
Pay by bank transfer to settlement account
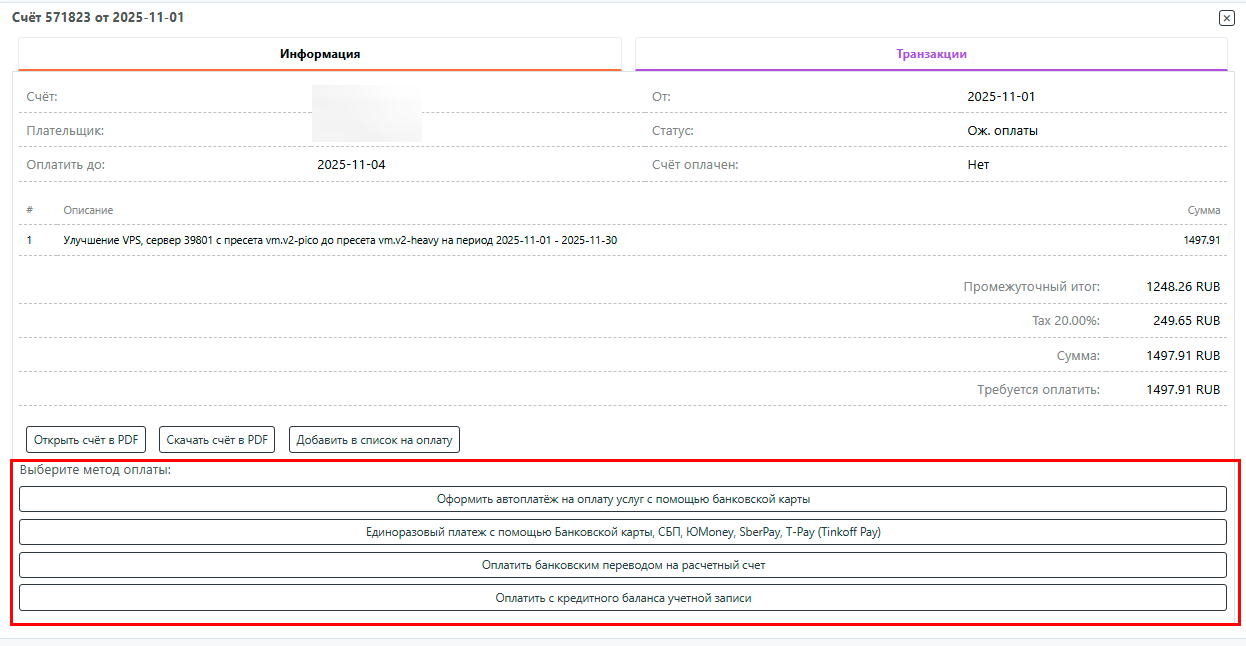pos(622,565)
